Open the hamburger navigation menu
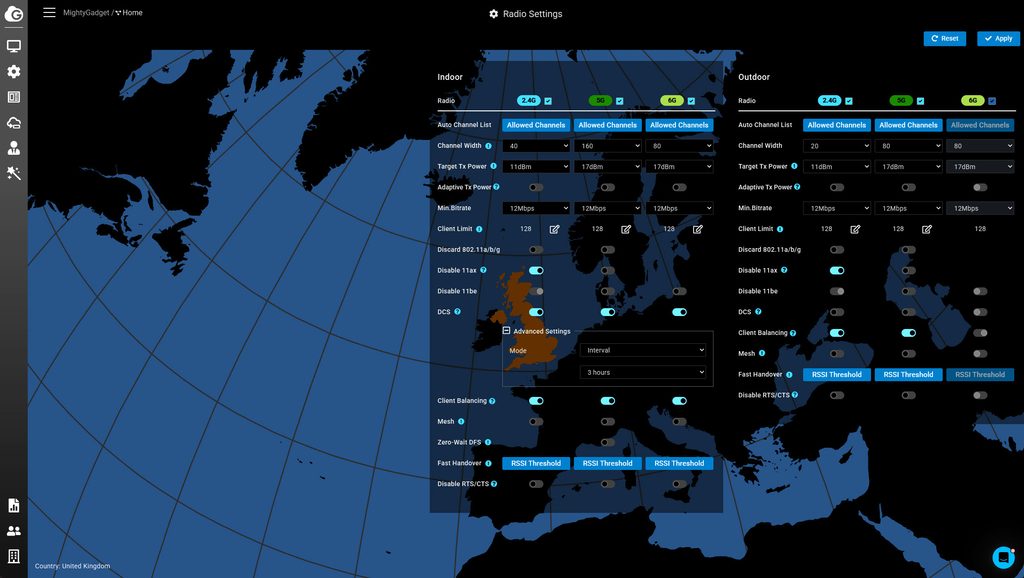 tap(49, 12)
